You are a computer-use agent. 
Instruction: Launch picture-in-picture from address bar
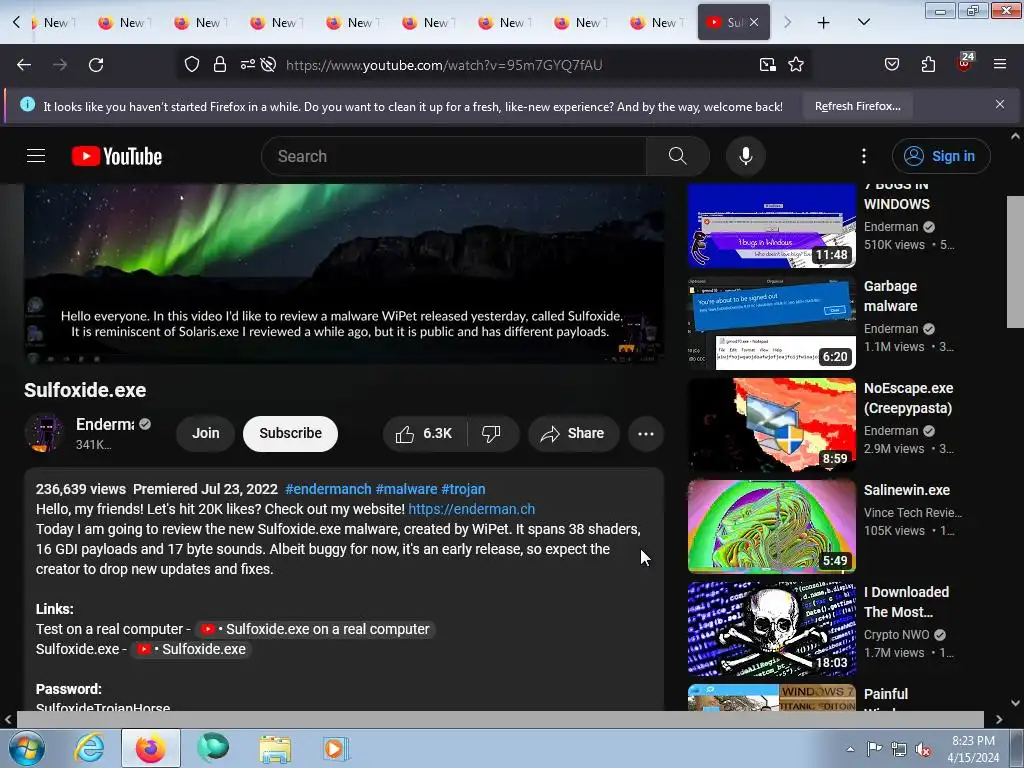pos(767,65)
